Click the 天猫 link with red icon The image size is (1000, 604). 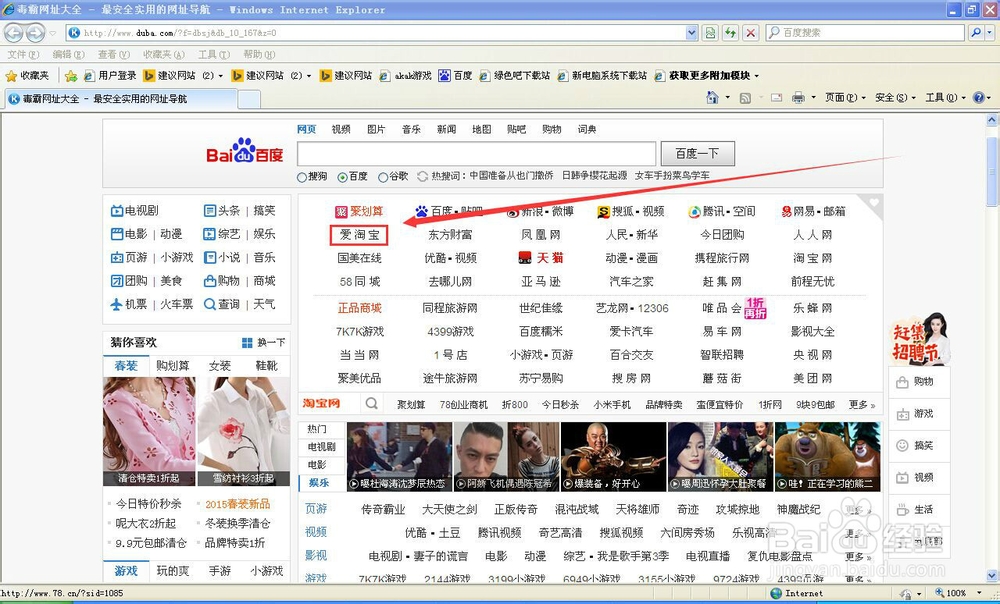[x=540, y=258]
